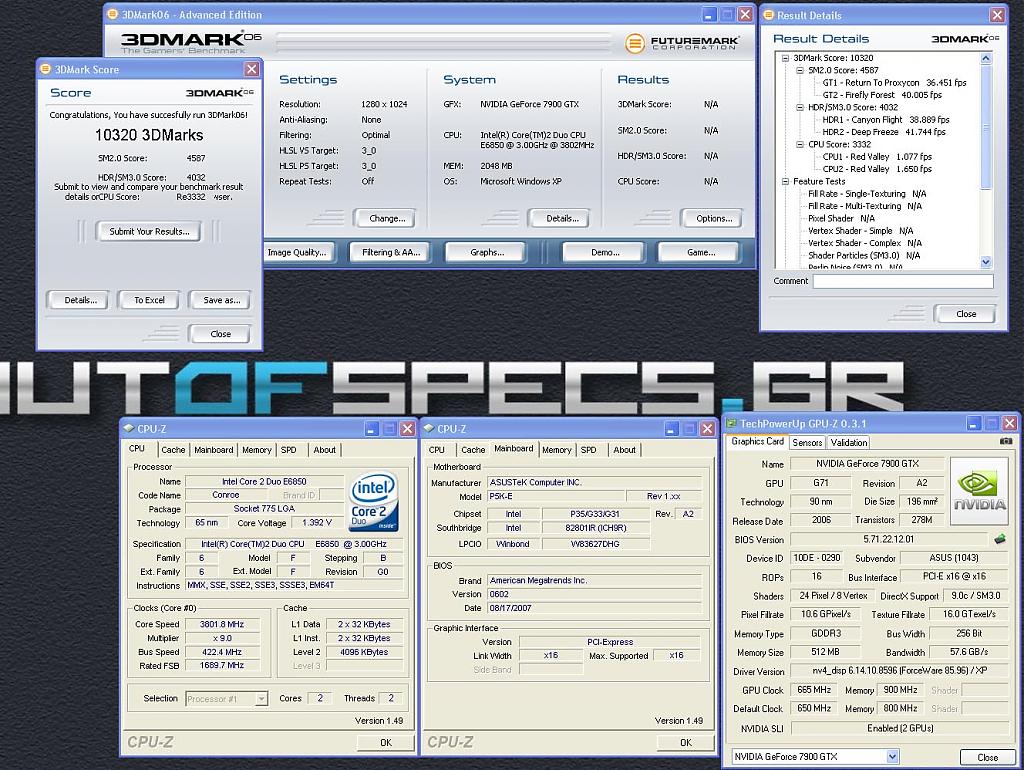Open SPD tab in the Processor CPU-Z window
The height and width of the screenshot is (770, 1024).
pyautogui.click(x=289, y=450)
